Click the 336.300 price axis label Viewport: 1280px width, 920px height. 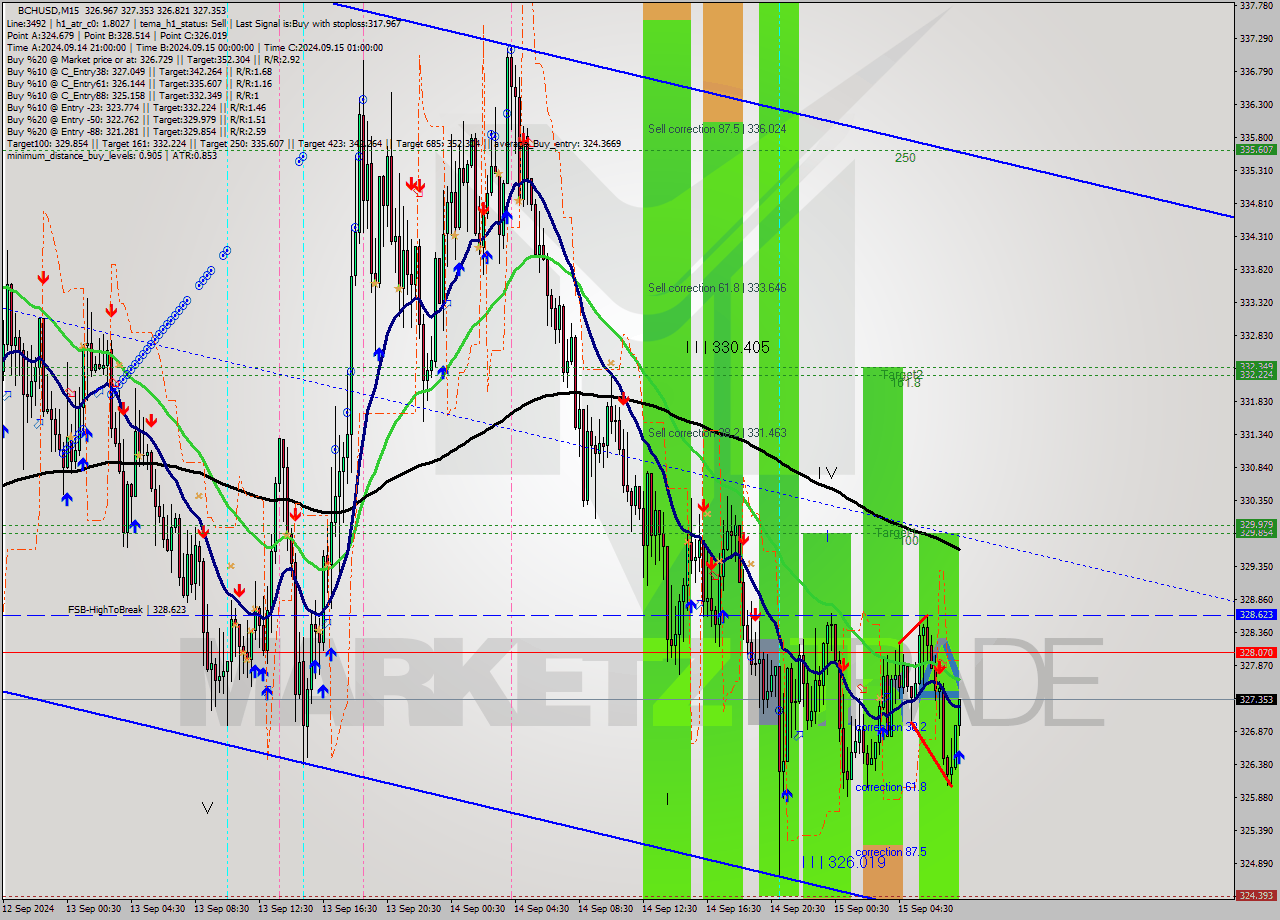tap(1255, 104)
